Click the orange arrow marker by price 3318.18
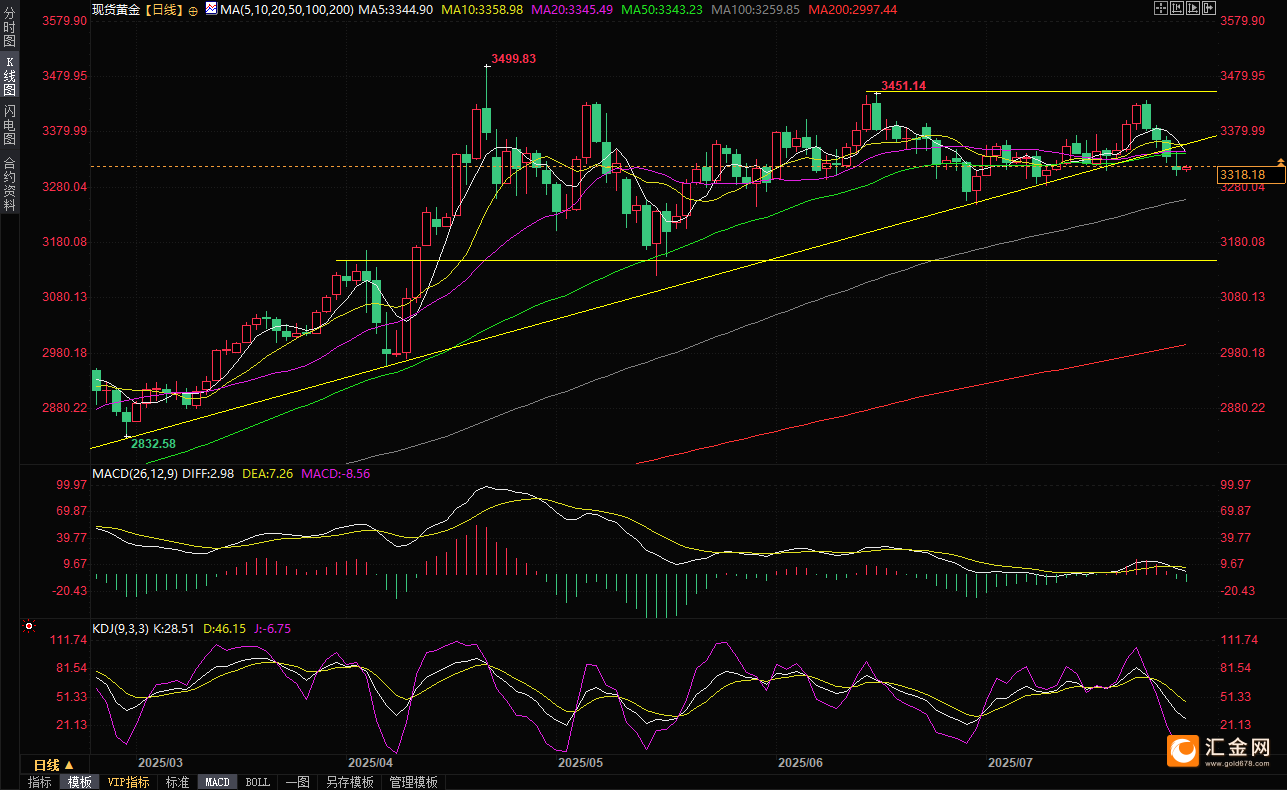The image size is (1287, 790). (1280, 162)
